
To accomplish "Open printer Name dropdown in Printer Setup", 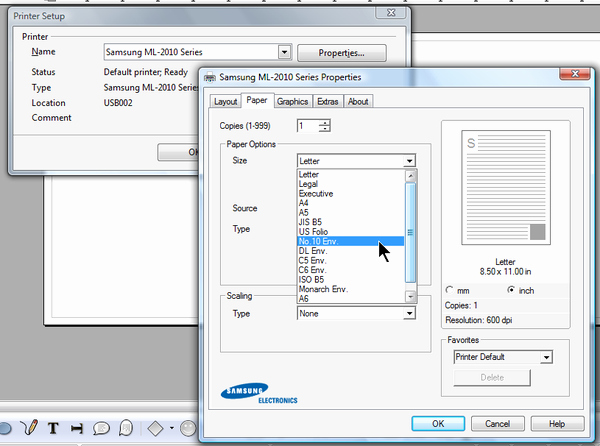I will (284, 52).
